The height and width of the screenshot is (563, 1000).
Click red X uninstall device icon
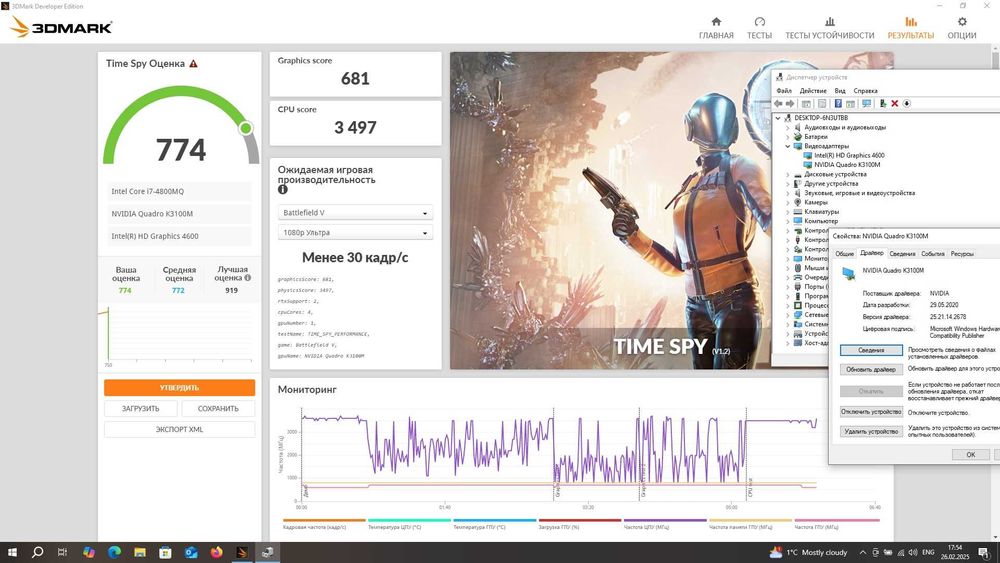pyautogui.click(x=895, y=103)
